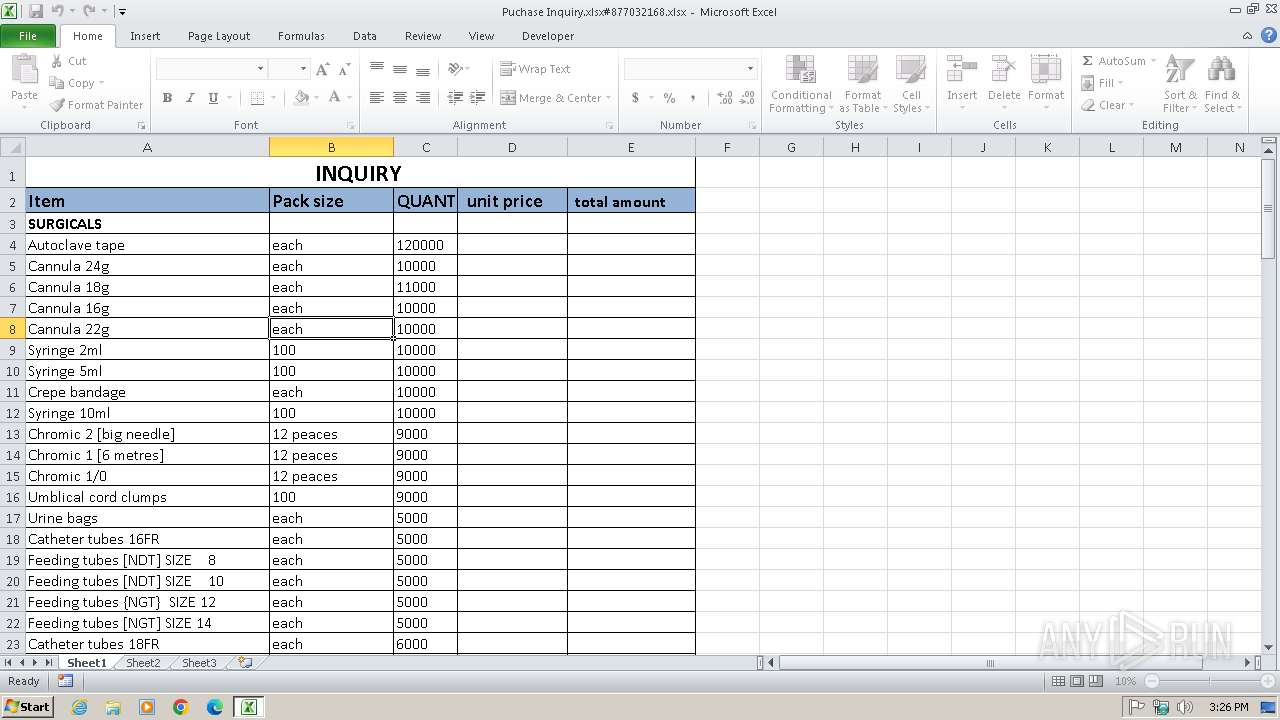1280x720 pixels.
Task: Switch to Page Layout view in status bar
Action: coord(1077,681)
